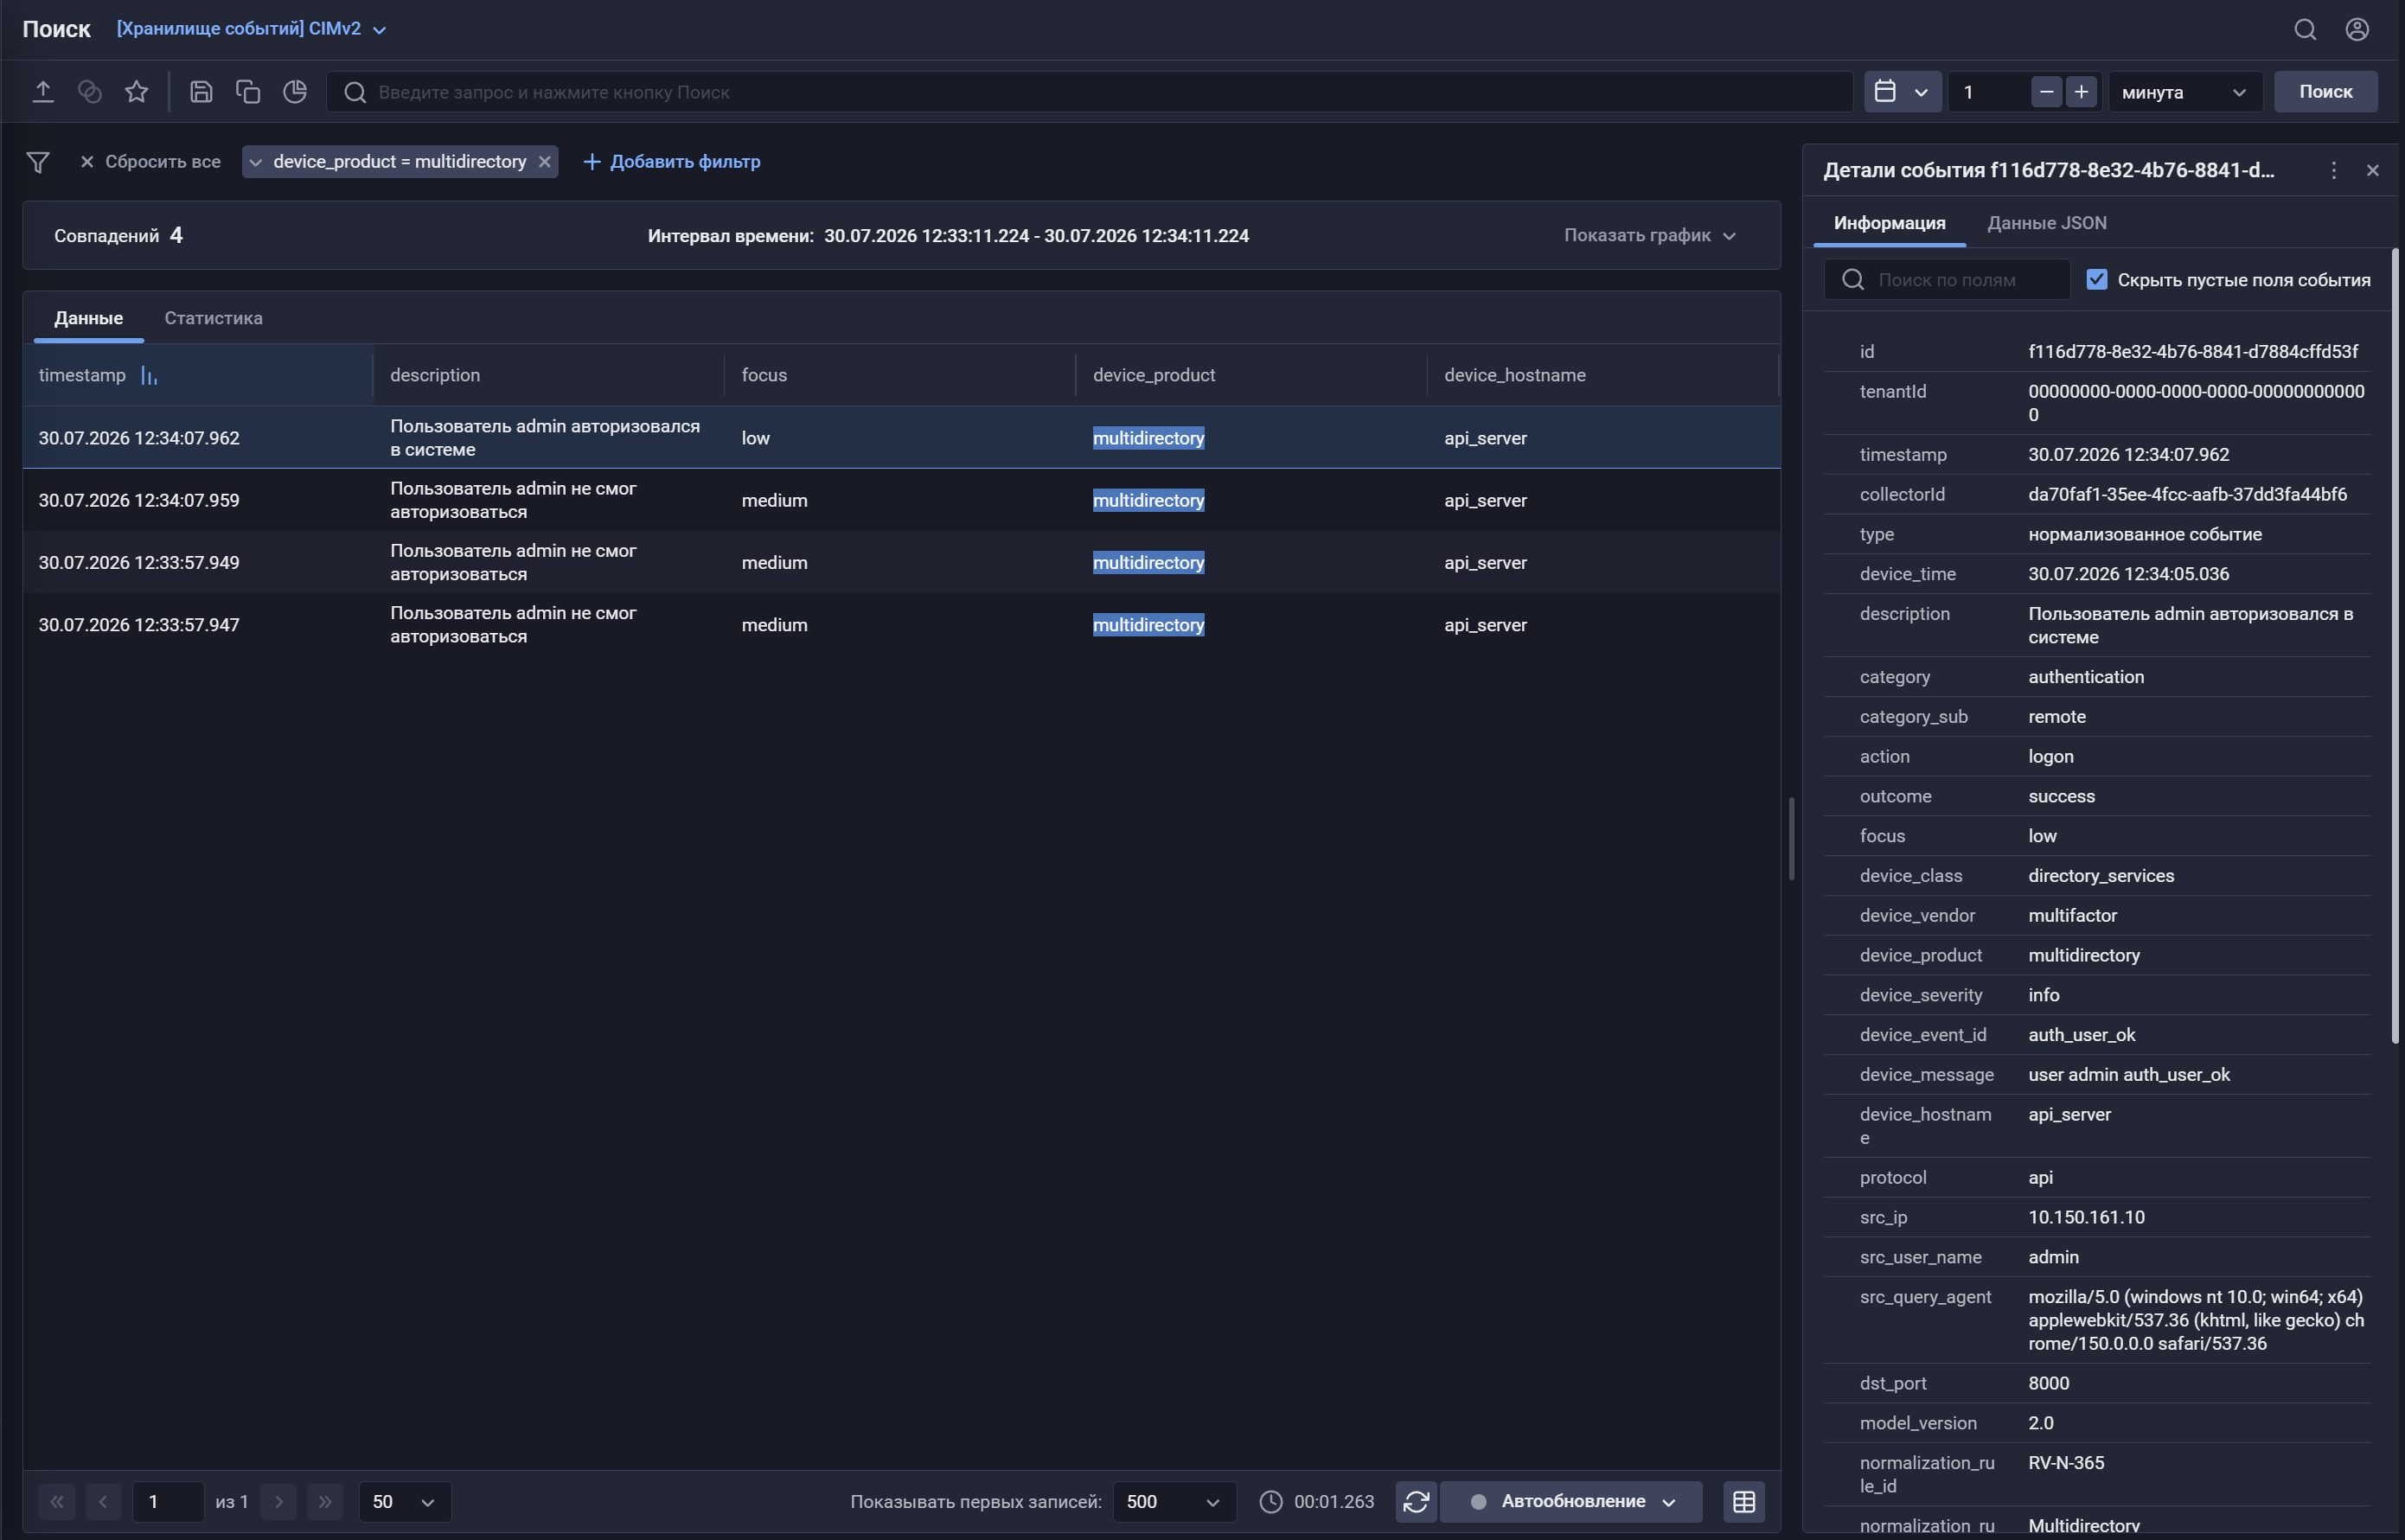
Task: Edit the page number field
Action: tap(168, 1502)
